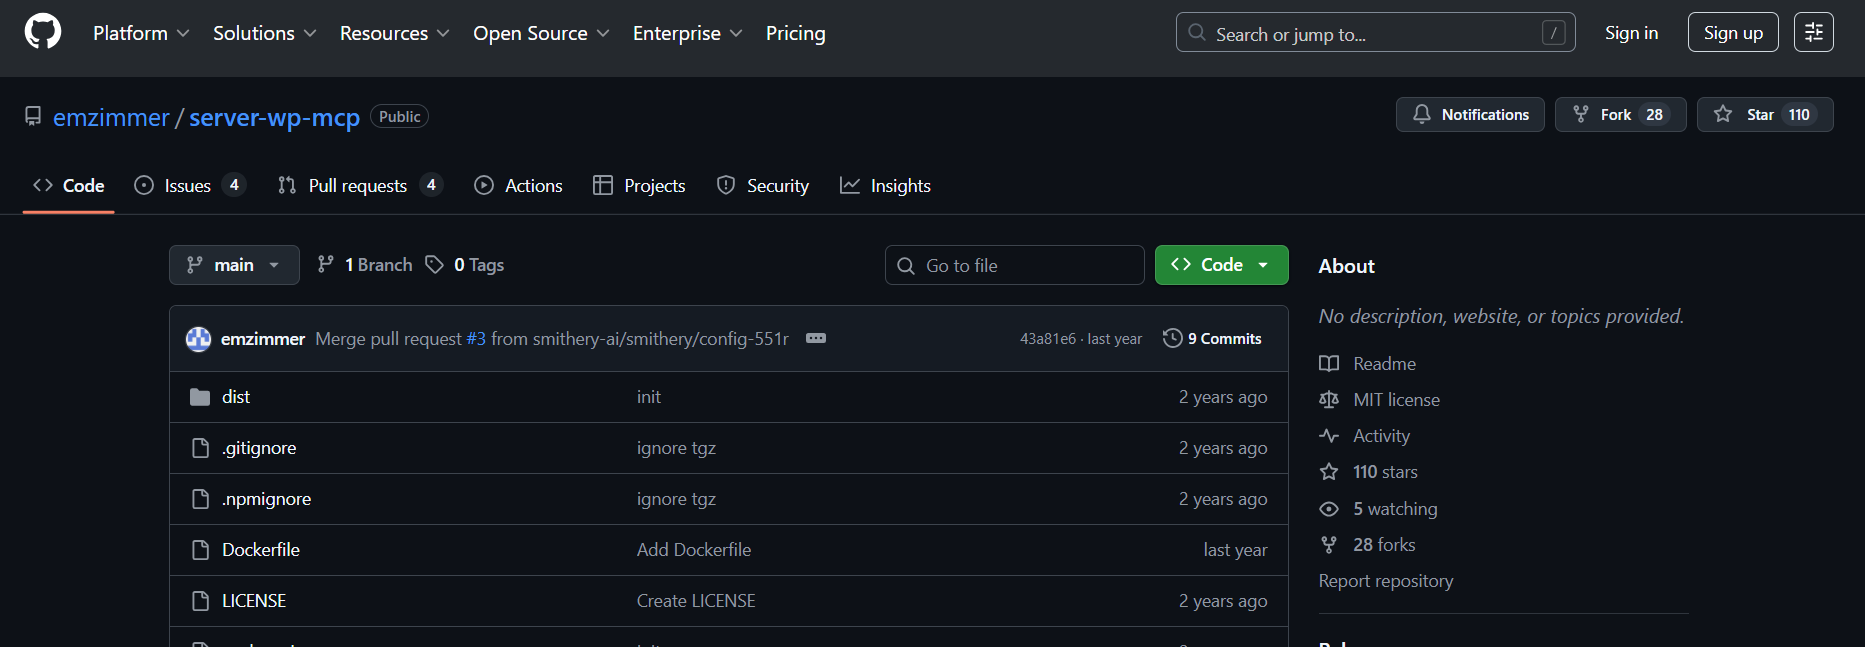
Task: Open the 'Add Dockerfile' commit message
Action: pos(694,550)
